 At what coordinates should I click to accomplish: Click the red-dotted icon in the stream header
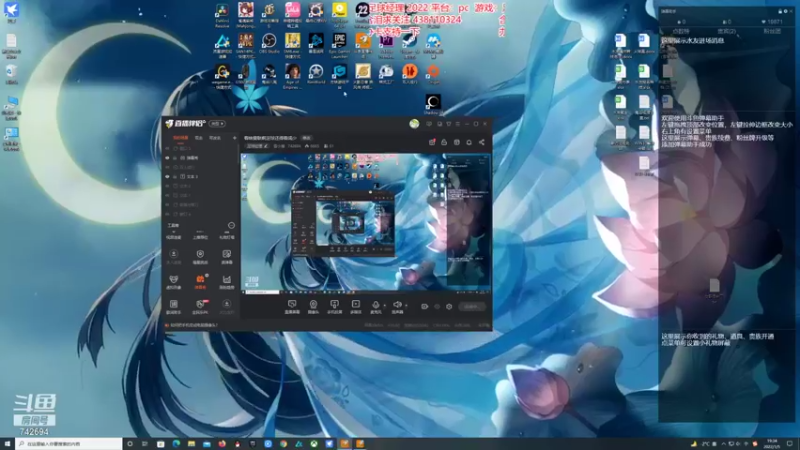pyautogui.click(x=432, y=142)
